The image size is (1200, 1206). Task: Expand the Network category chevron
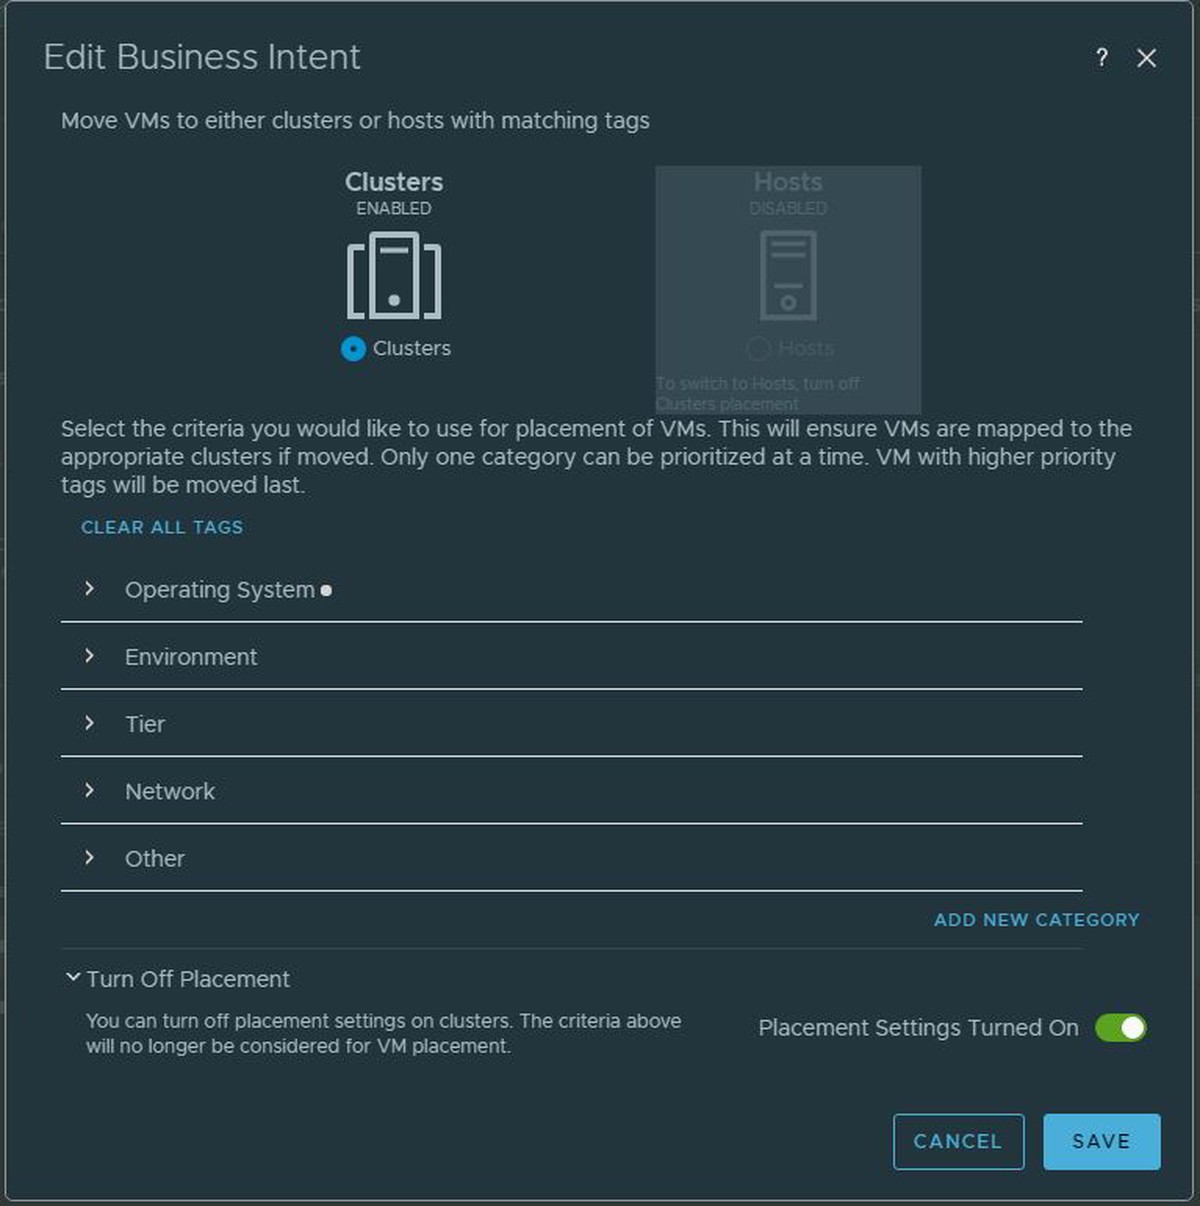pyautogui.click(x=89, y=790)
